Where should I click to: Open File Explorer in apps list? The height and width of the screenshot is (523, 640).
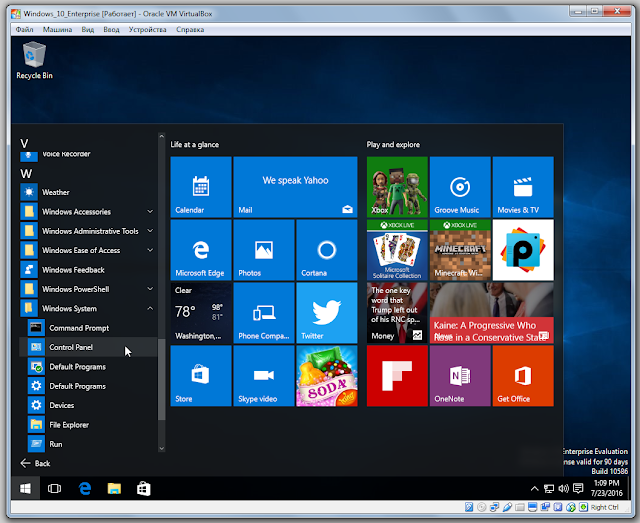[88, 425]
